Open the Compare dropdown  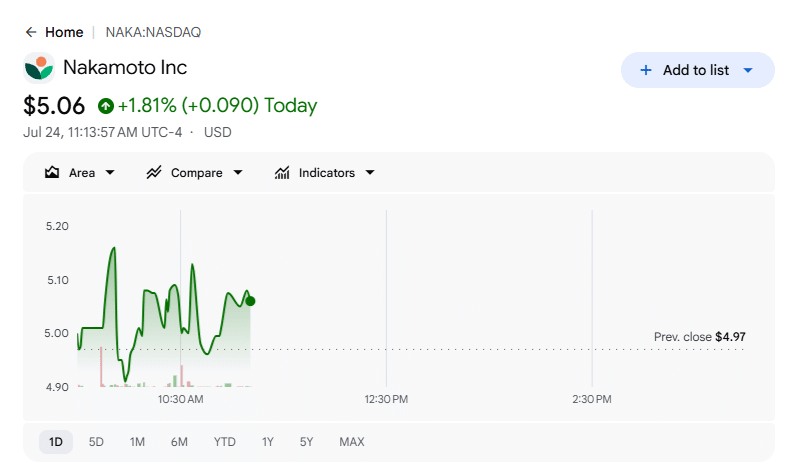pos(238,173)
